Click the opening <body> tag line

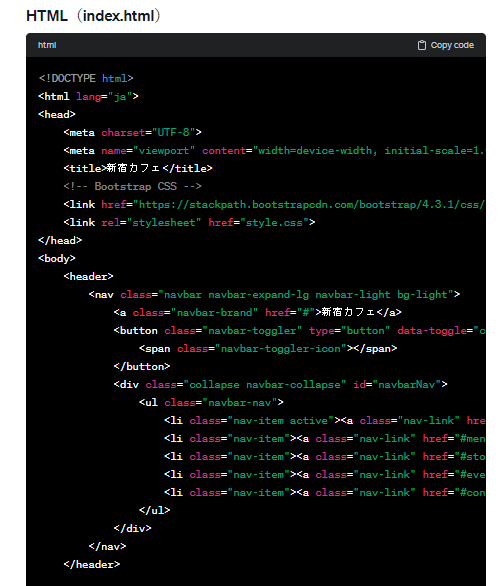click(x=57, y=258)
